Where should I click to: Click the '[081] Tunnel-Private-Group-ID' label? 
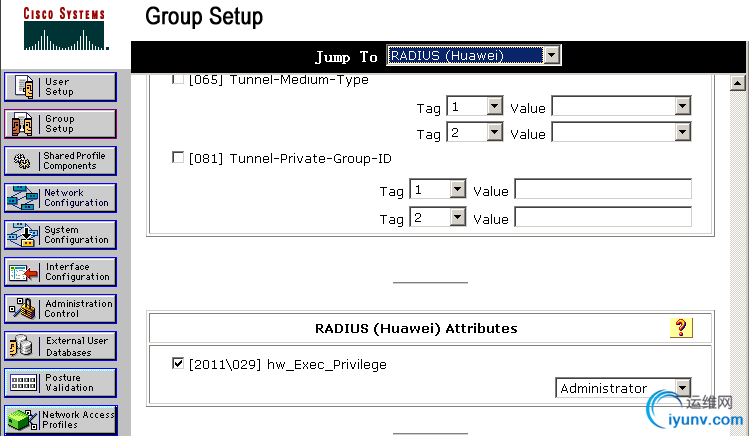pos(290,159)
